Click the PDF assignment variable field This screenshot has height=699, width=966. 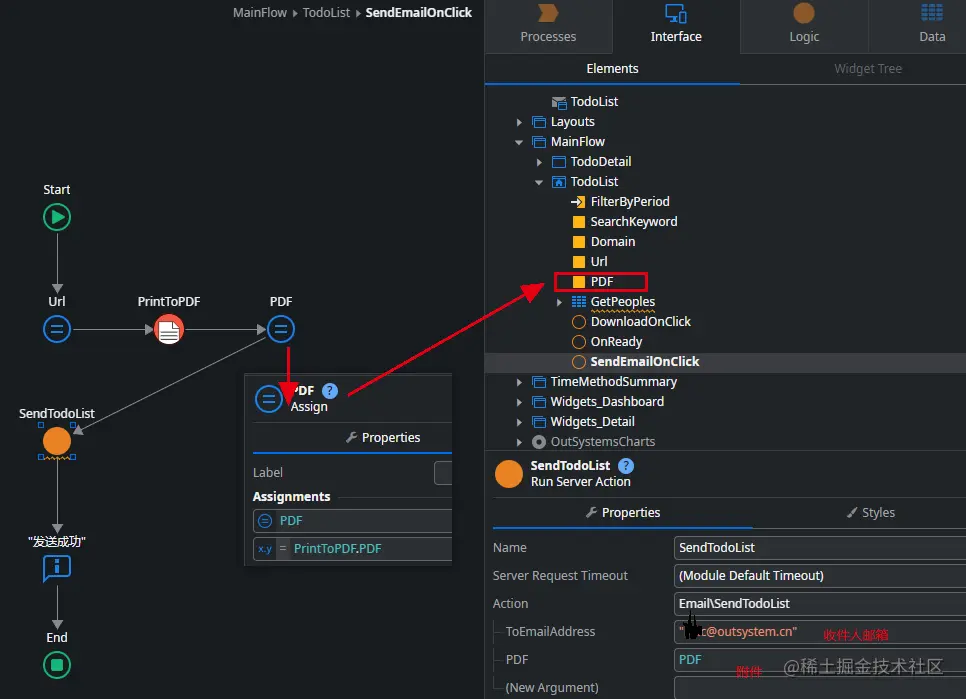[x=352, y=521]
